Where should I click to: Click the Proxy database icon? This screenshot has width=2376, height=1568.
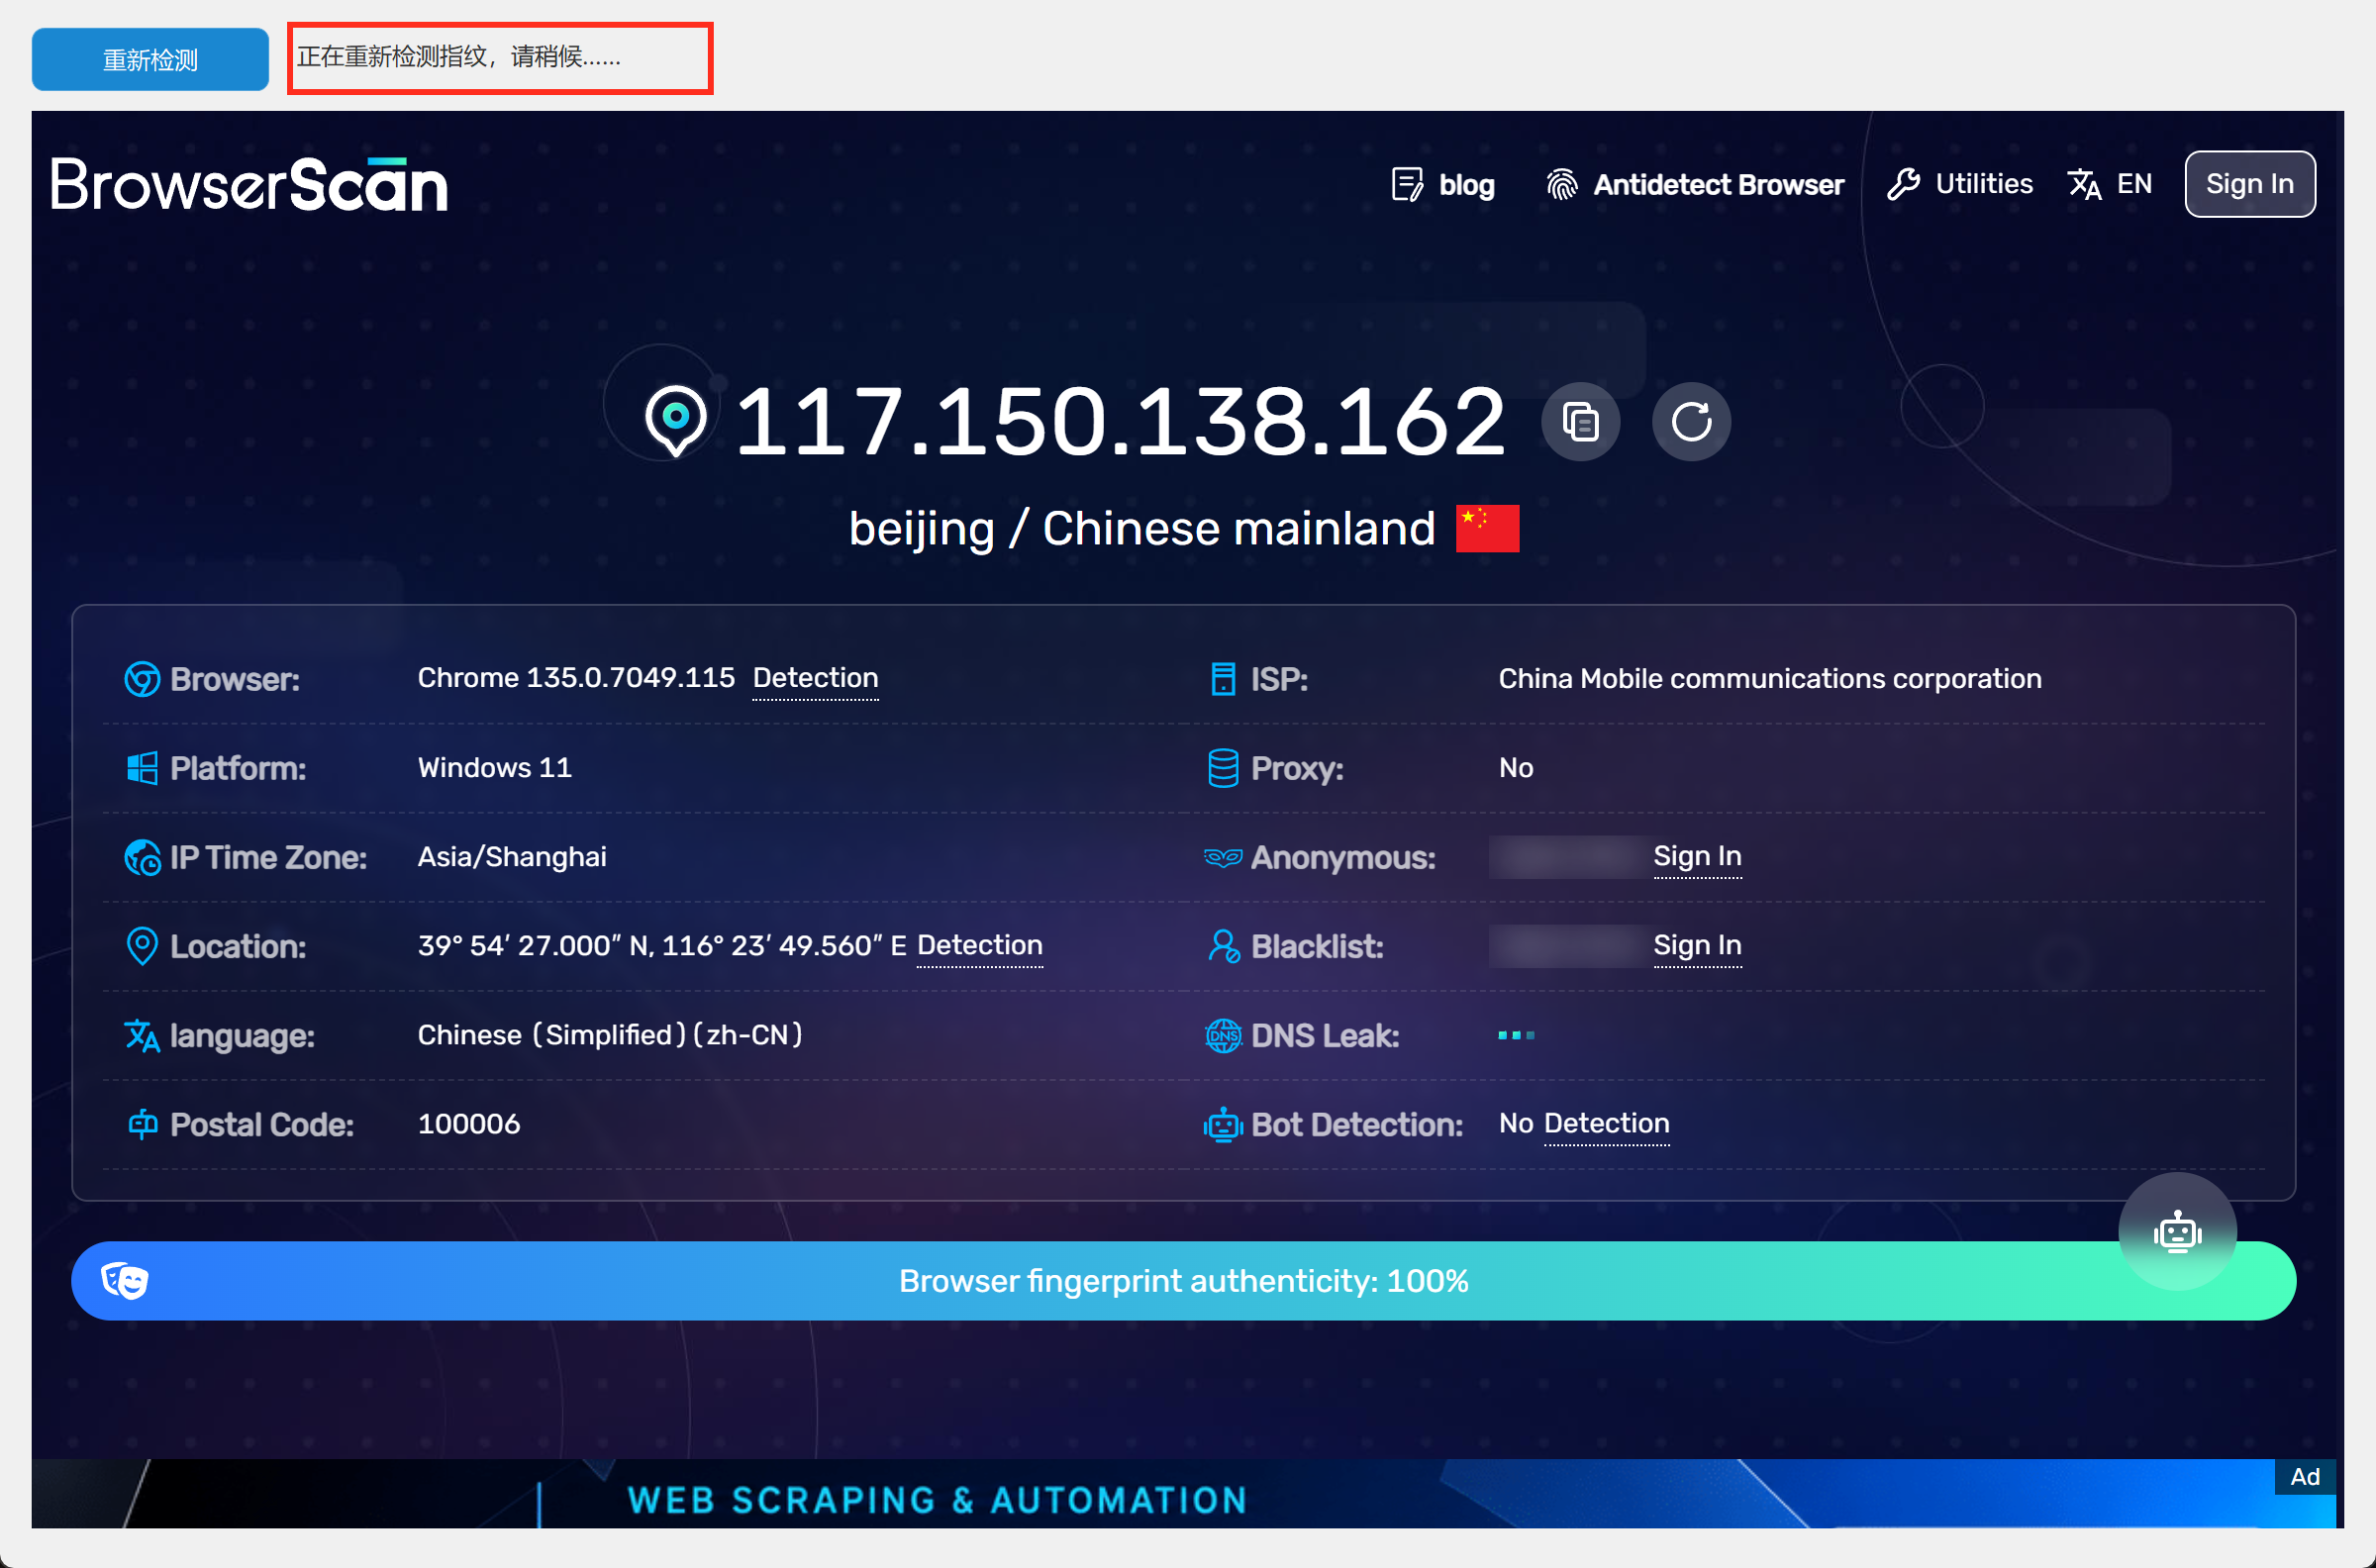[1223, 768]
